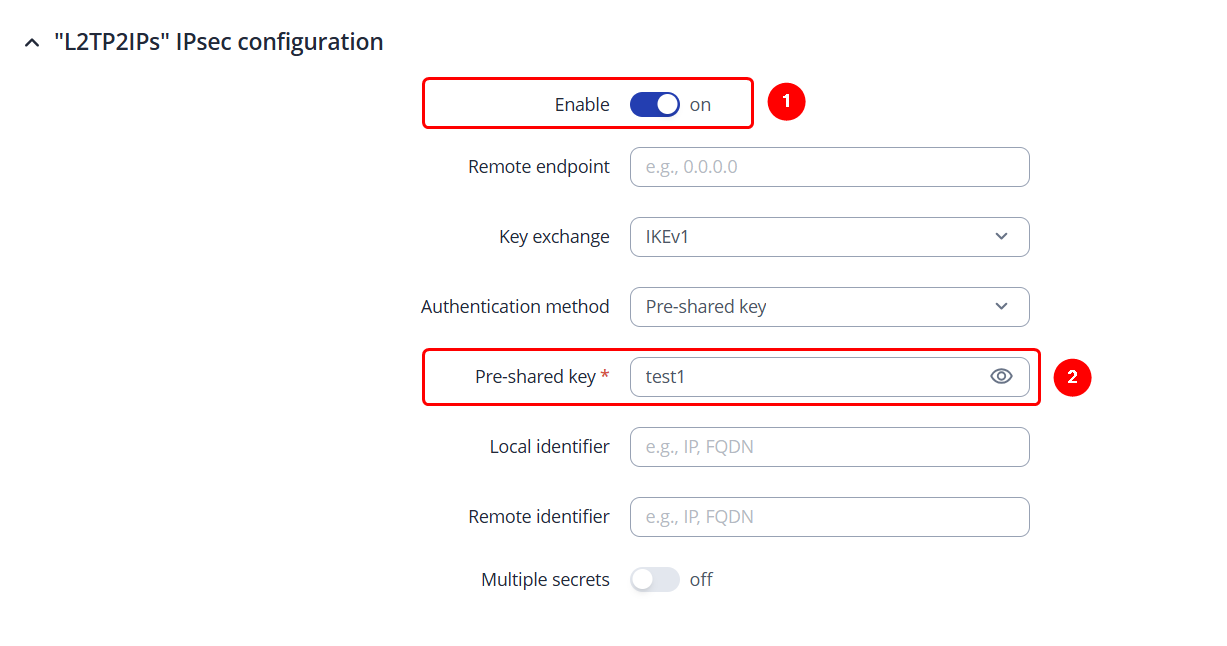Click the Multiple secrets label
Image resolution: width=1227 pixels, height=646 pixels.
point(545,580)
